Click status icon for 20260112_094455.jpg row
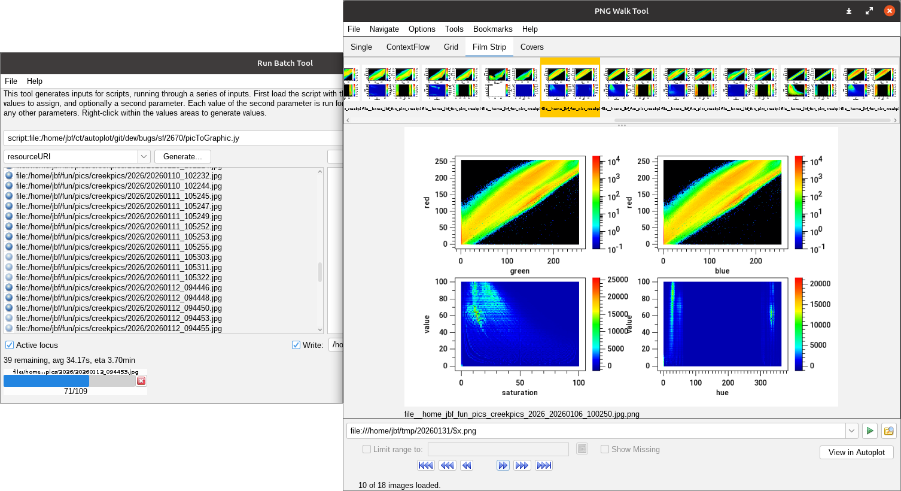The height and width of the screenshot is (491, 901). (x=9, y=328)
